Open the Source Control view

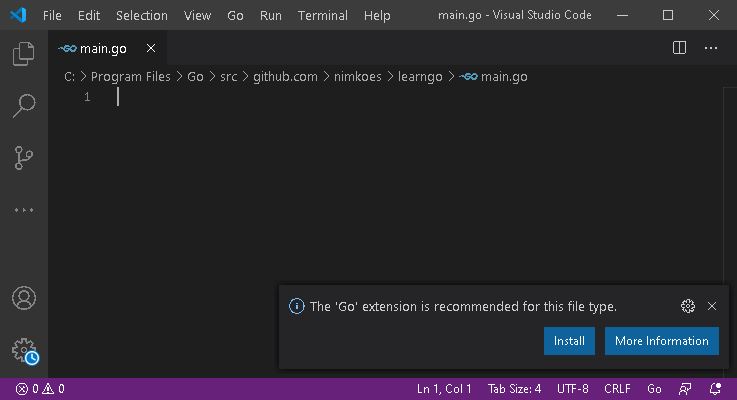click(24, 157)
